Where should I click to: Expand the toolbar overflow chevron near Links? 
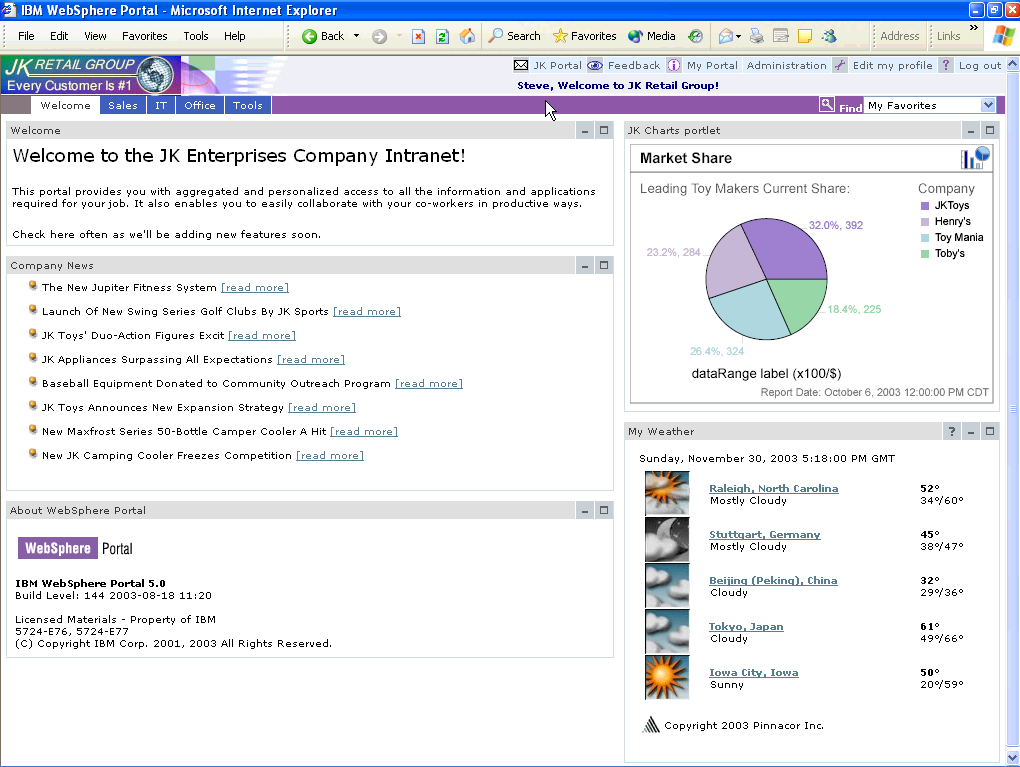tap(974, 27)
